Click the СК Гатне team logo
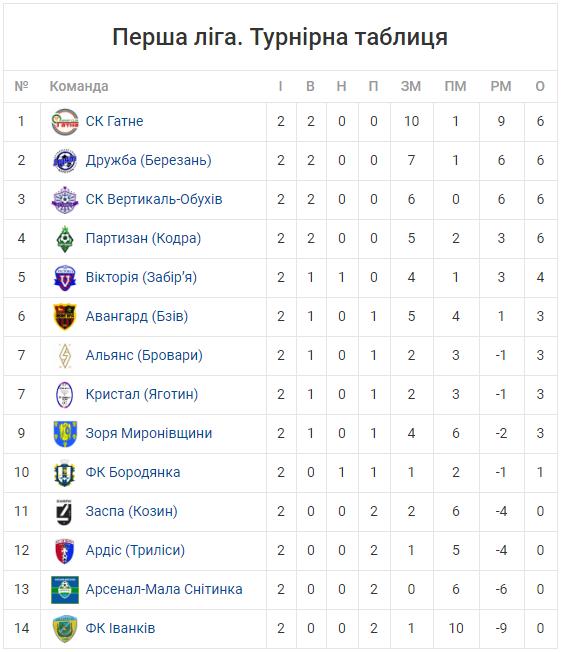The width and height of the screenshot is (563, 652). tap(65, 121)
